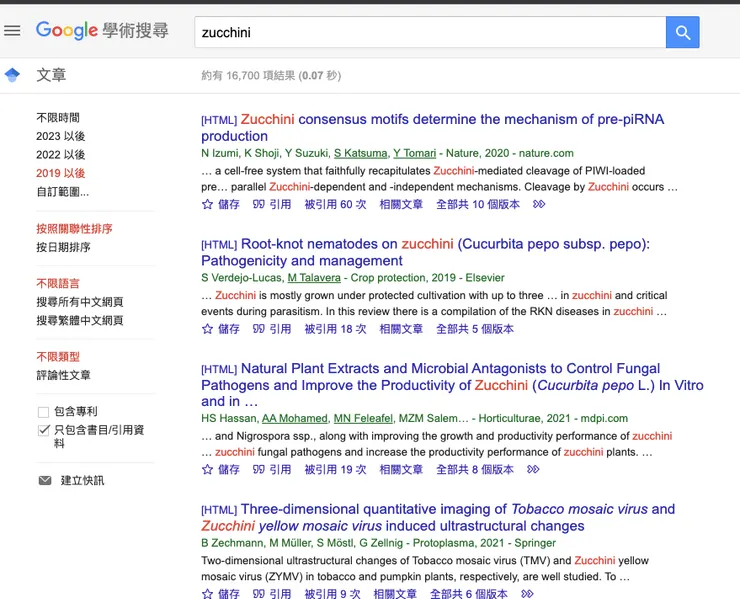Open author M Talavera profile
Image resolution: width=740 pixels, height=599 pixels.
[x=314, y=278]
